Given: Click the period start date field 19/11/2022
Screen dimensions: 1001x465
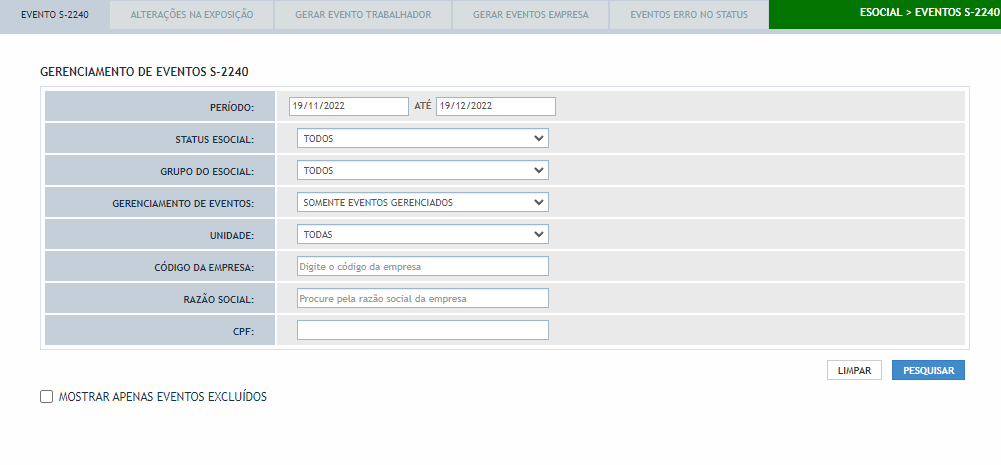Looking at the screenshot, I should pos(349,106).
